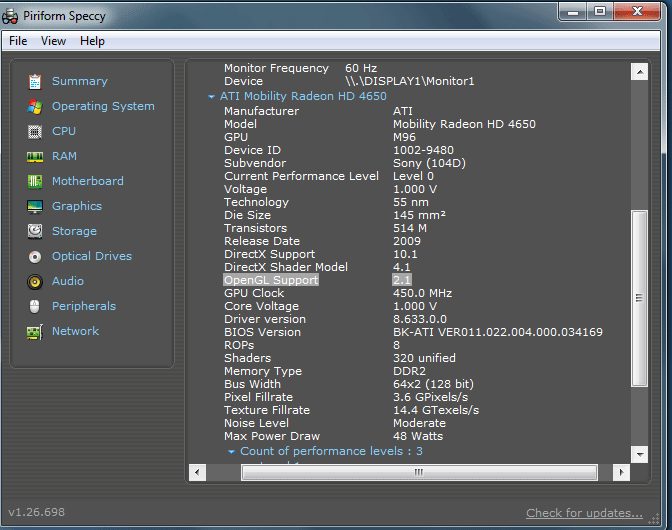Click the vertical scrollbar down arrow
This screenshot has height=530, width=672.
pos(640,455)
